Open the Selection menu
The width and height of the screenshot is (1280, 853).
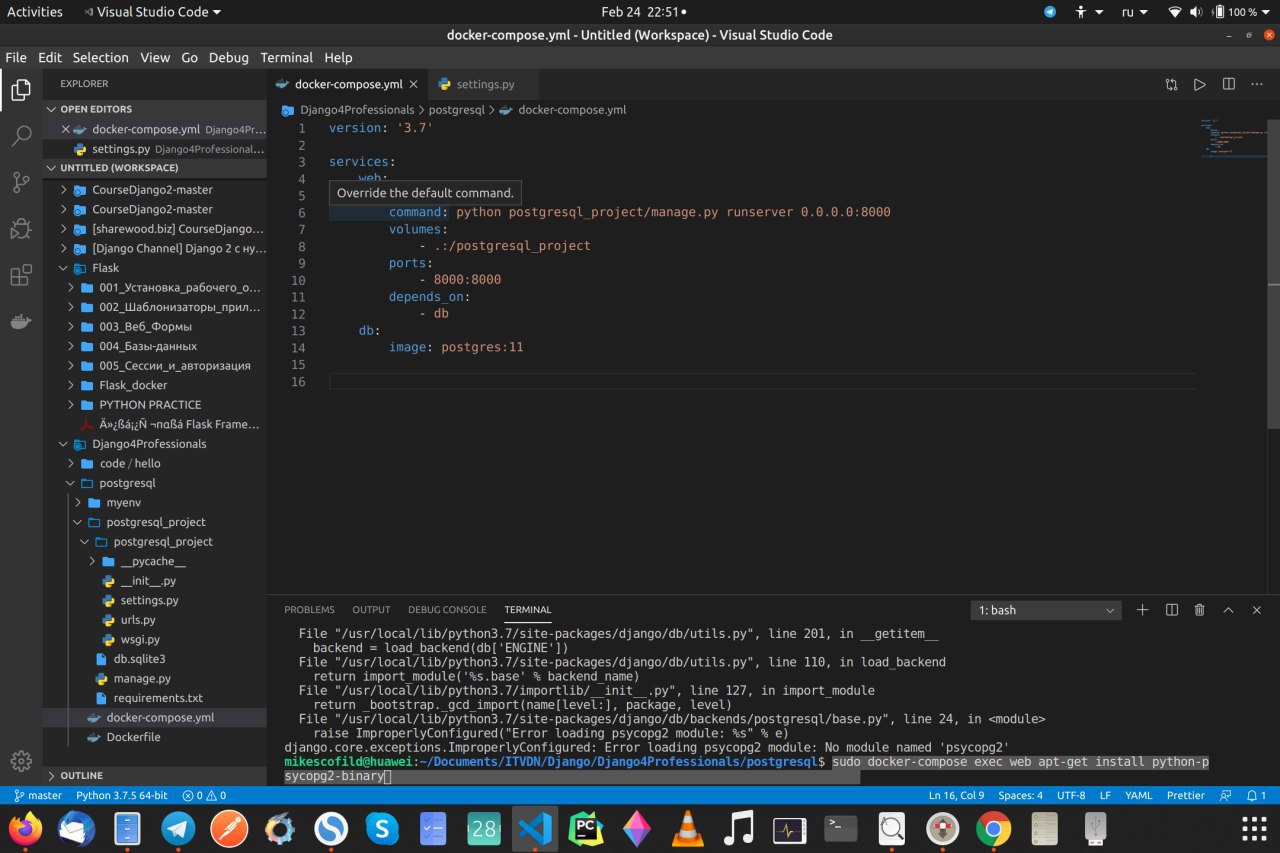[x=101, y=57]
